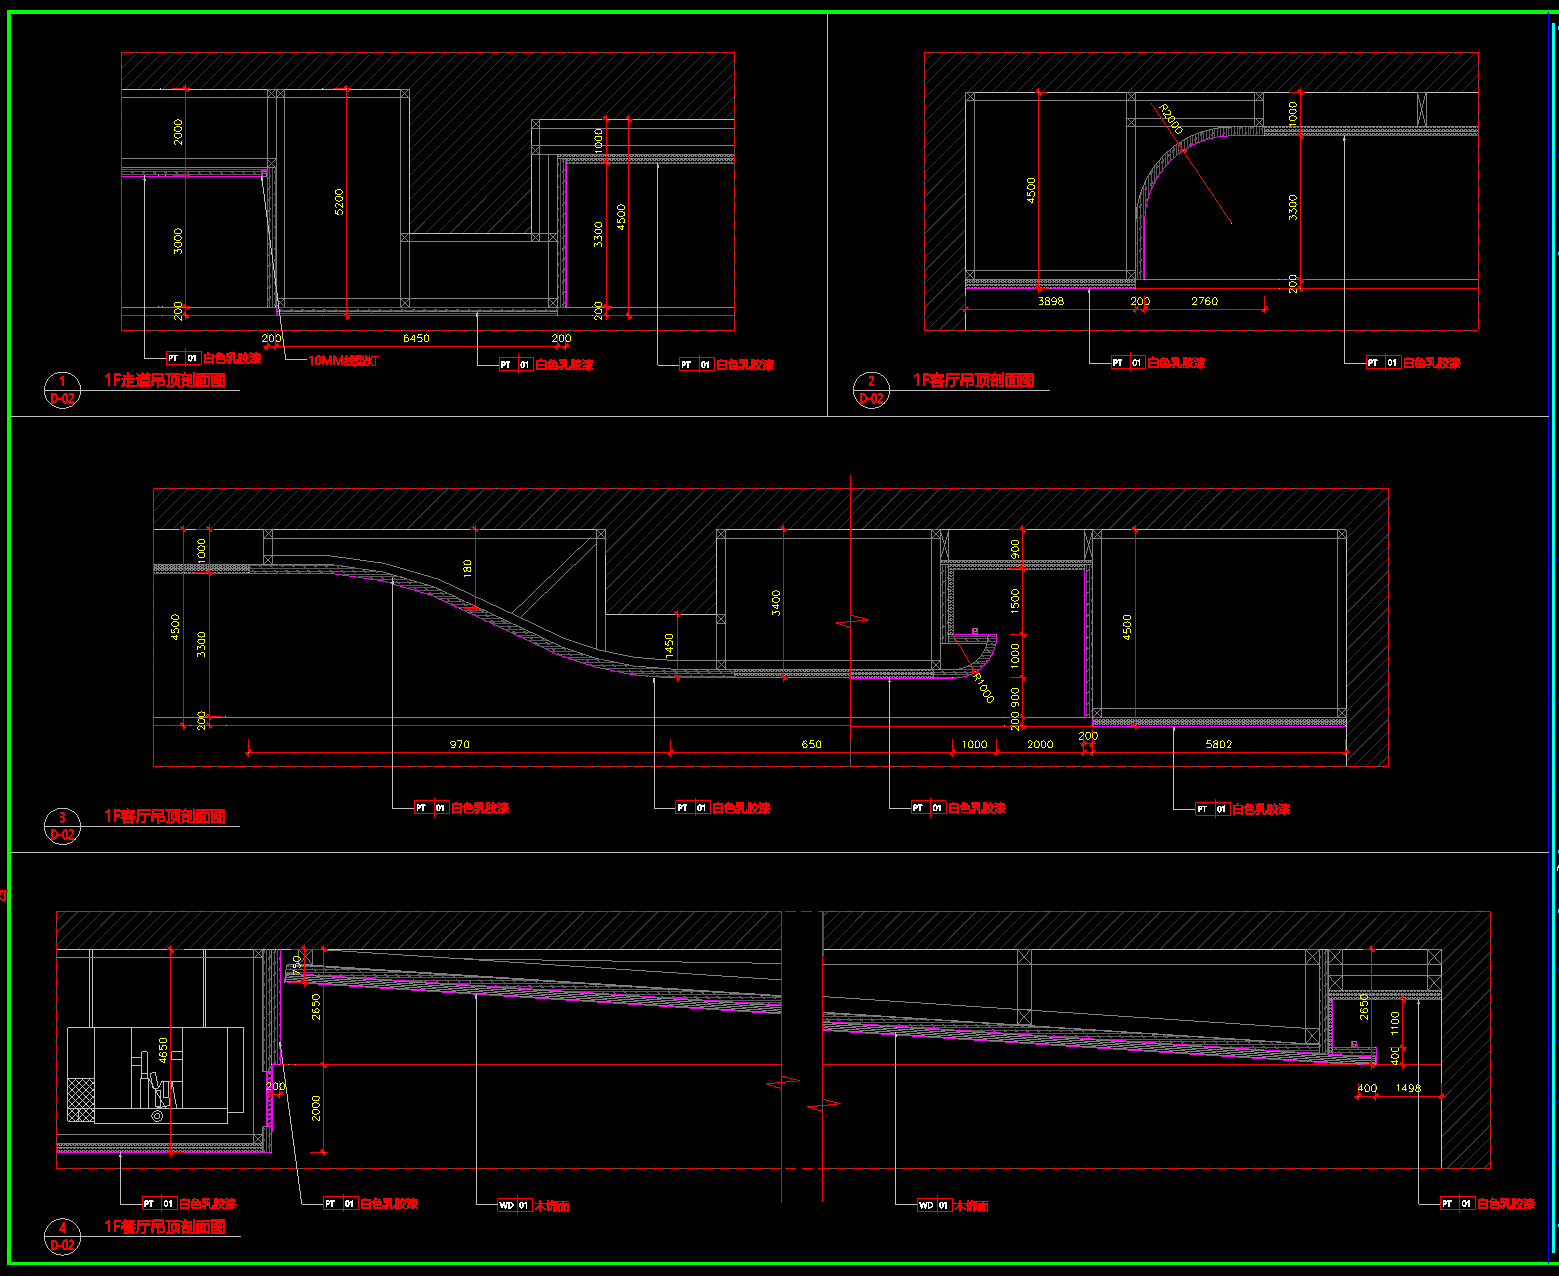Select the 1F走道吊顶剖面图 title text
Viewport: 1559px width, 1276px height.
tap(165, 380)
